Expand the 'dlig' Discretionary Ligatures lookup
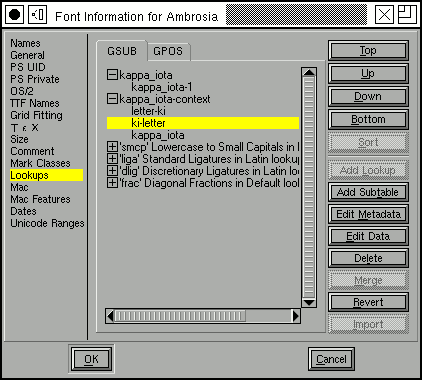The image size is (422, 380). [112, 171]
